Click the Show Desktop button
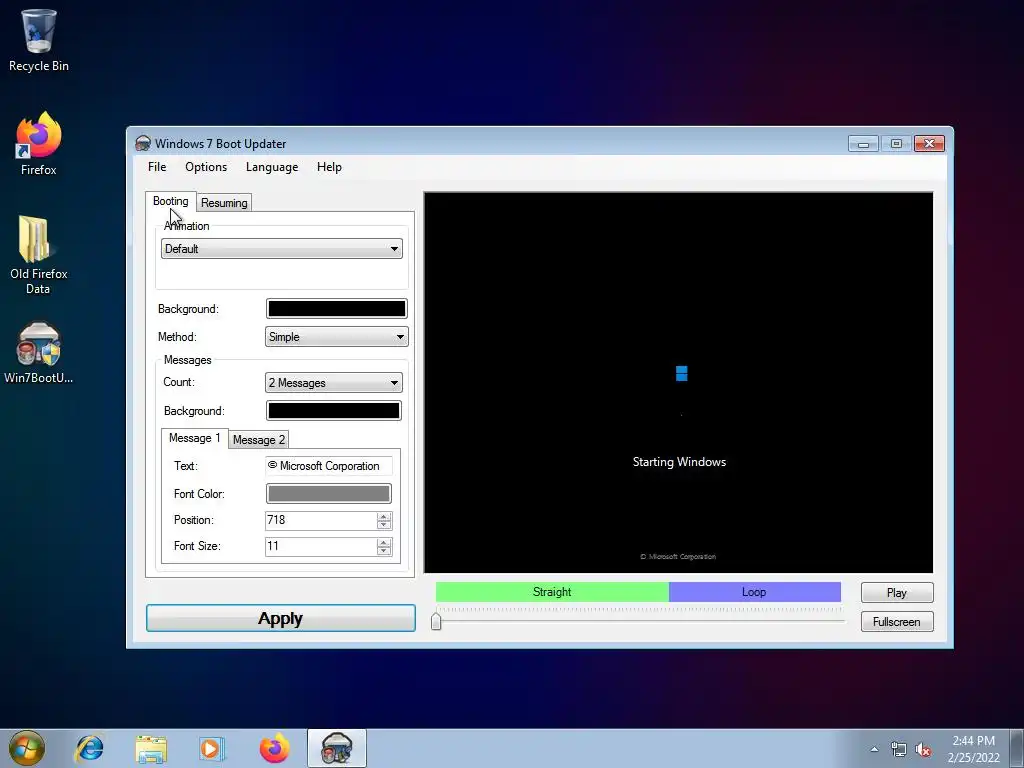 pos(1017,749)
